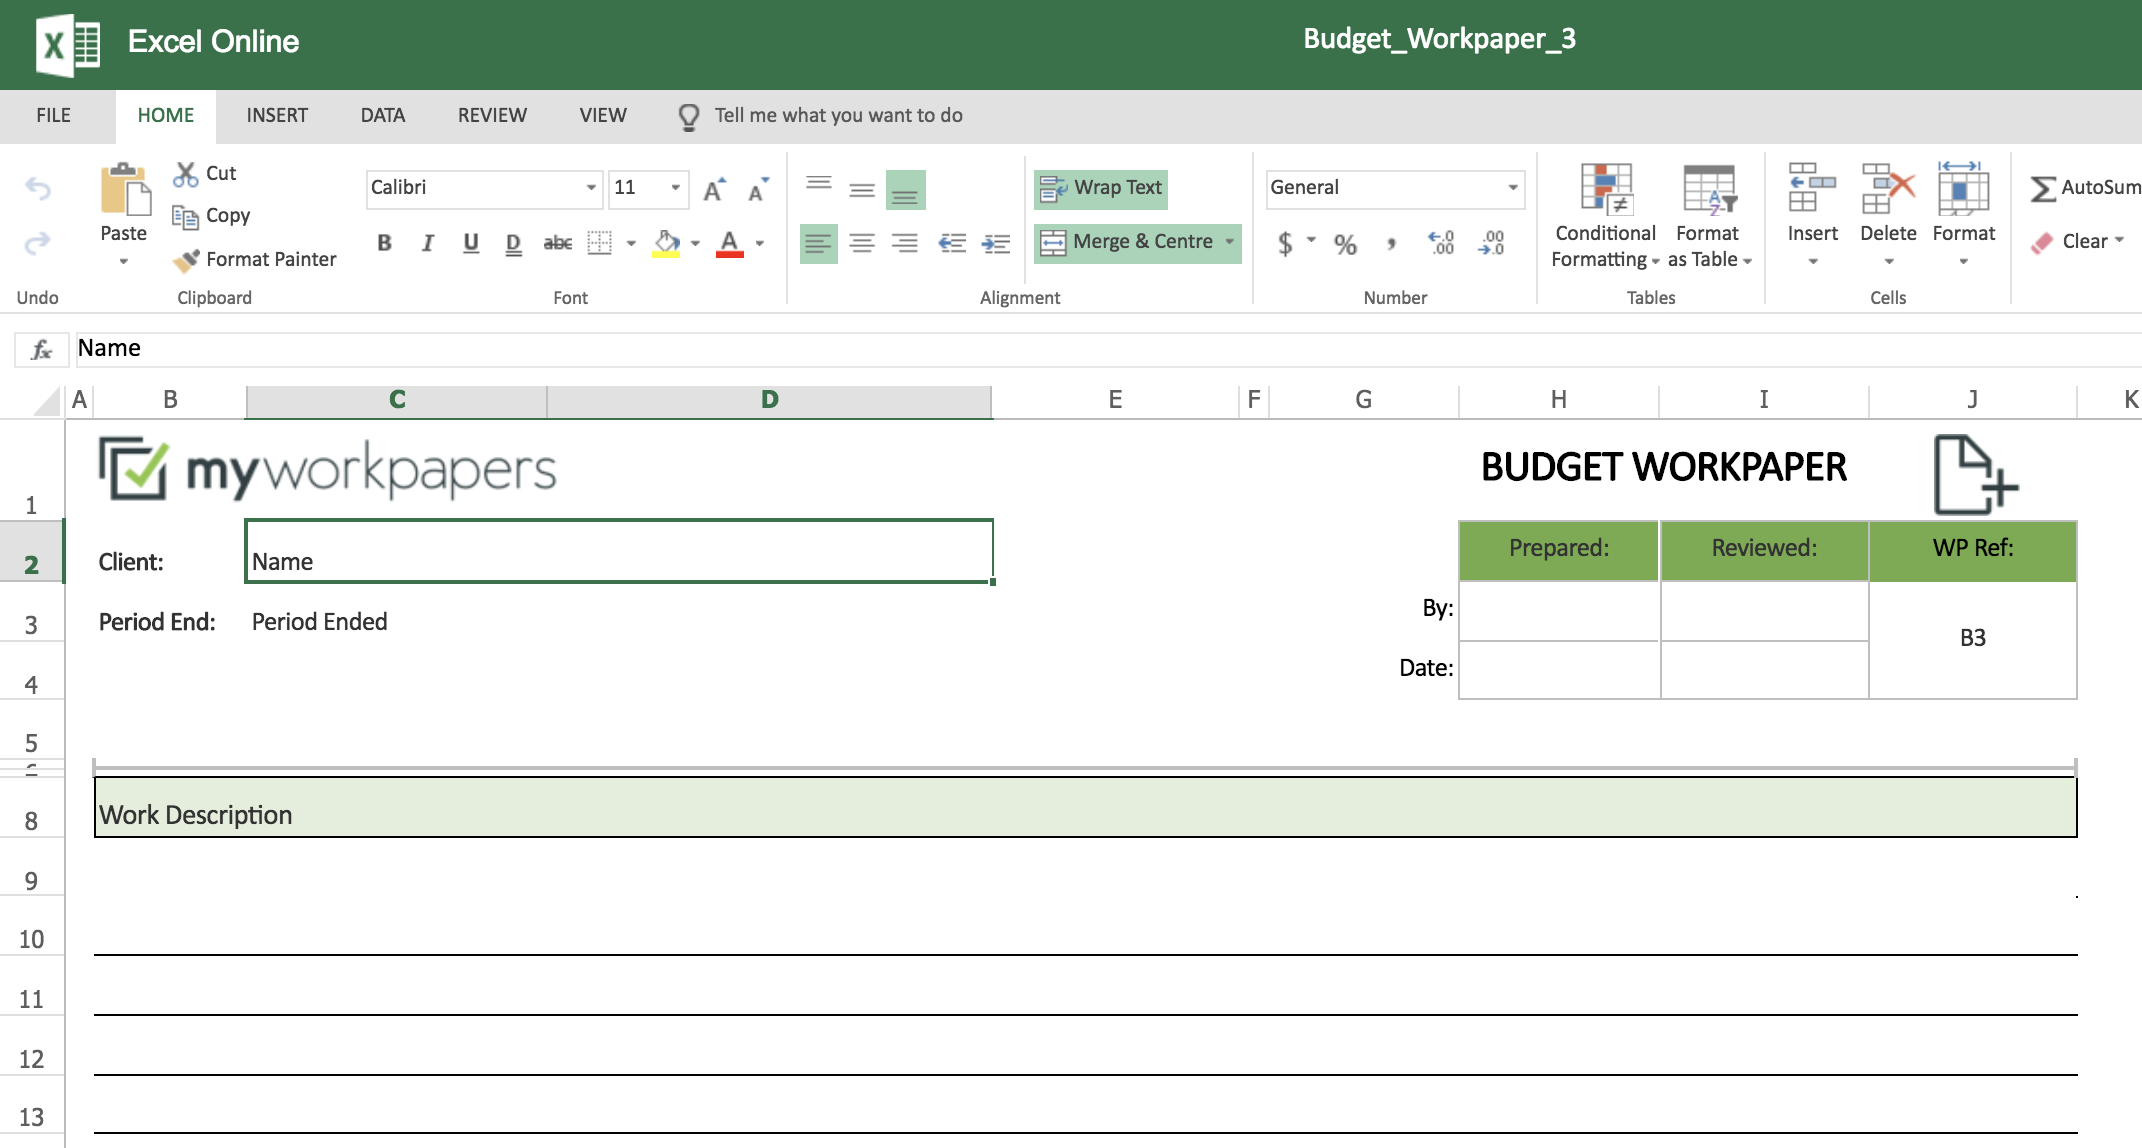Viewport: 2142px width, 1148px height.
Task: Activate the Format Painter brush
Action: (x=186, y=260)
